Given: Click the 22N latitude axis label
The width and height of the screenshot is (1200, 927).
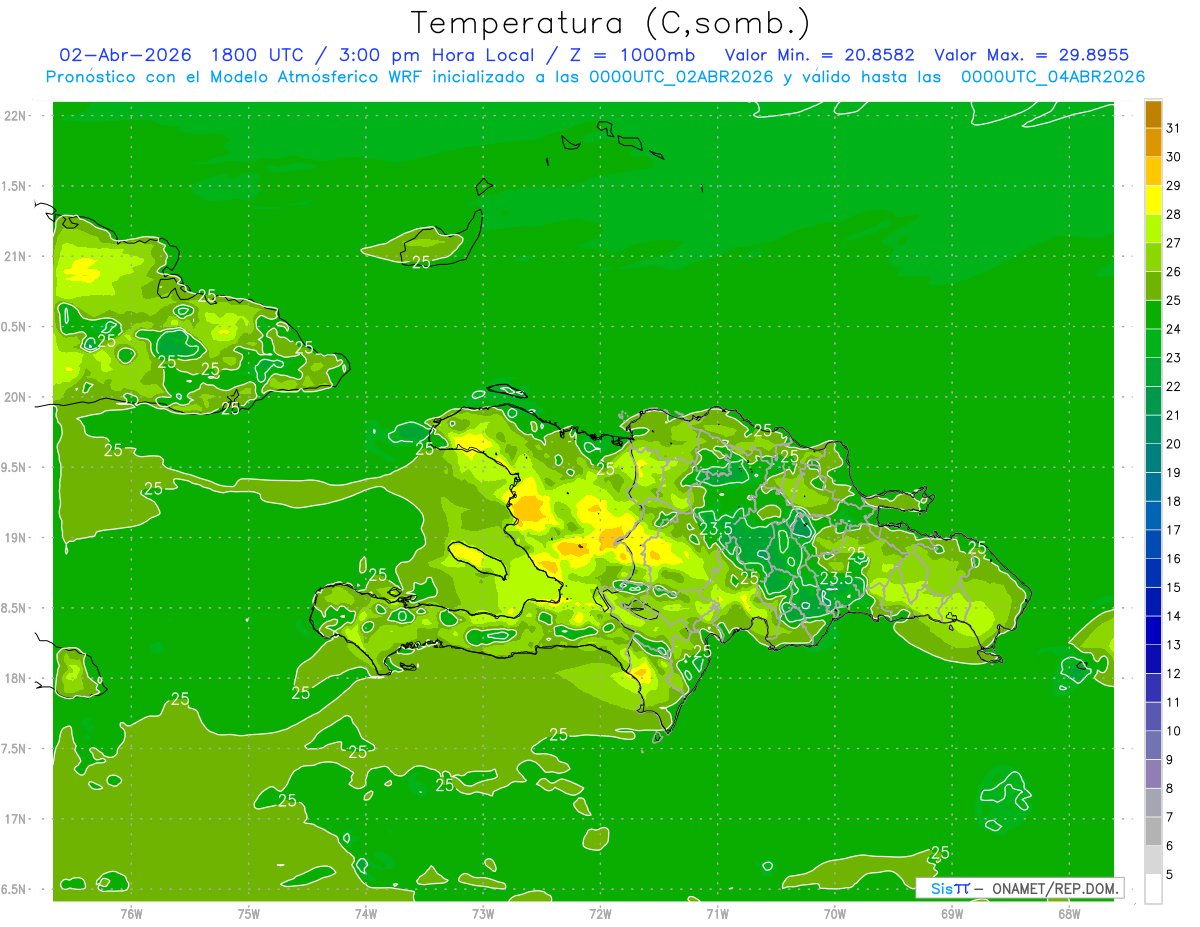Looking at the screenshot, I should tap(17, 116).
